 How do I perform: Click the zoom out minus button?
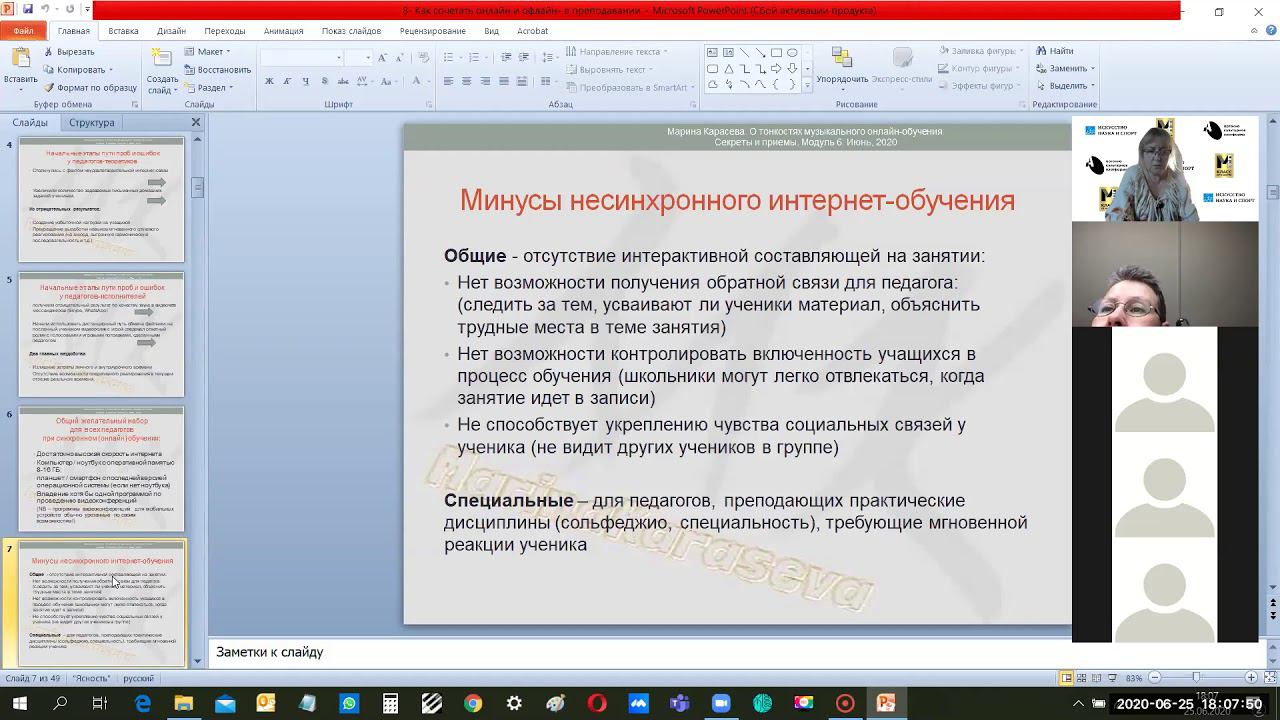(x=1154, y=678)
